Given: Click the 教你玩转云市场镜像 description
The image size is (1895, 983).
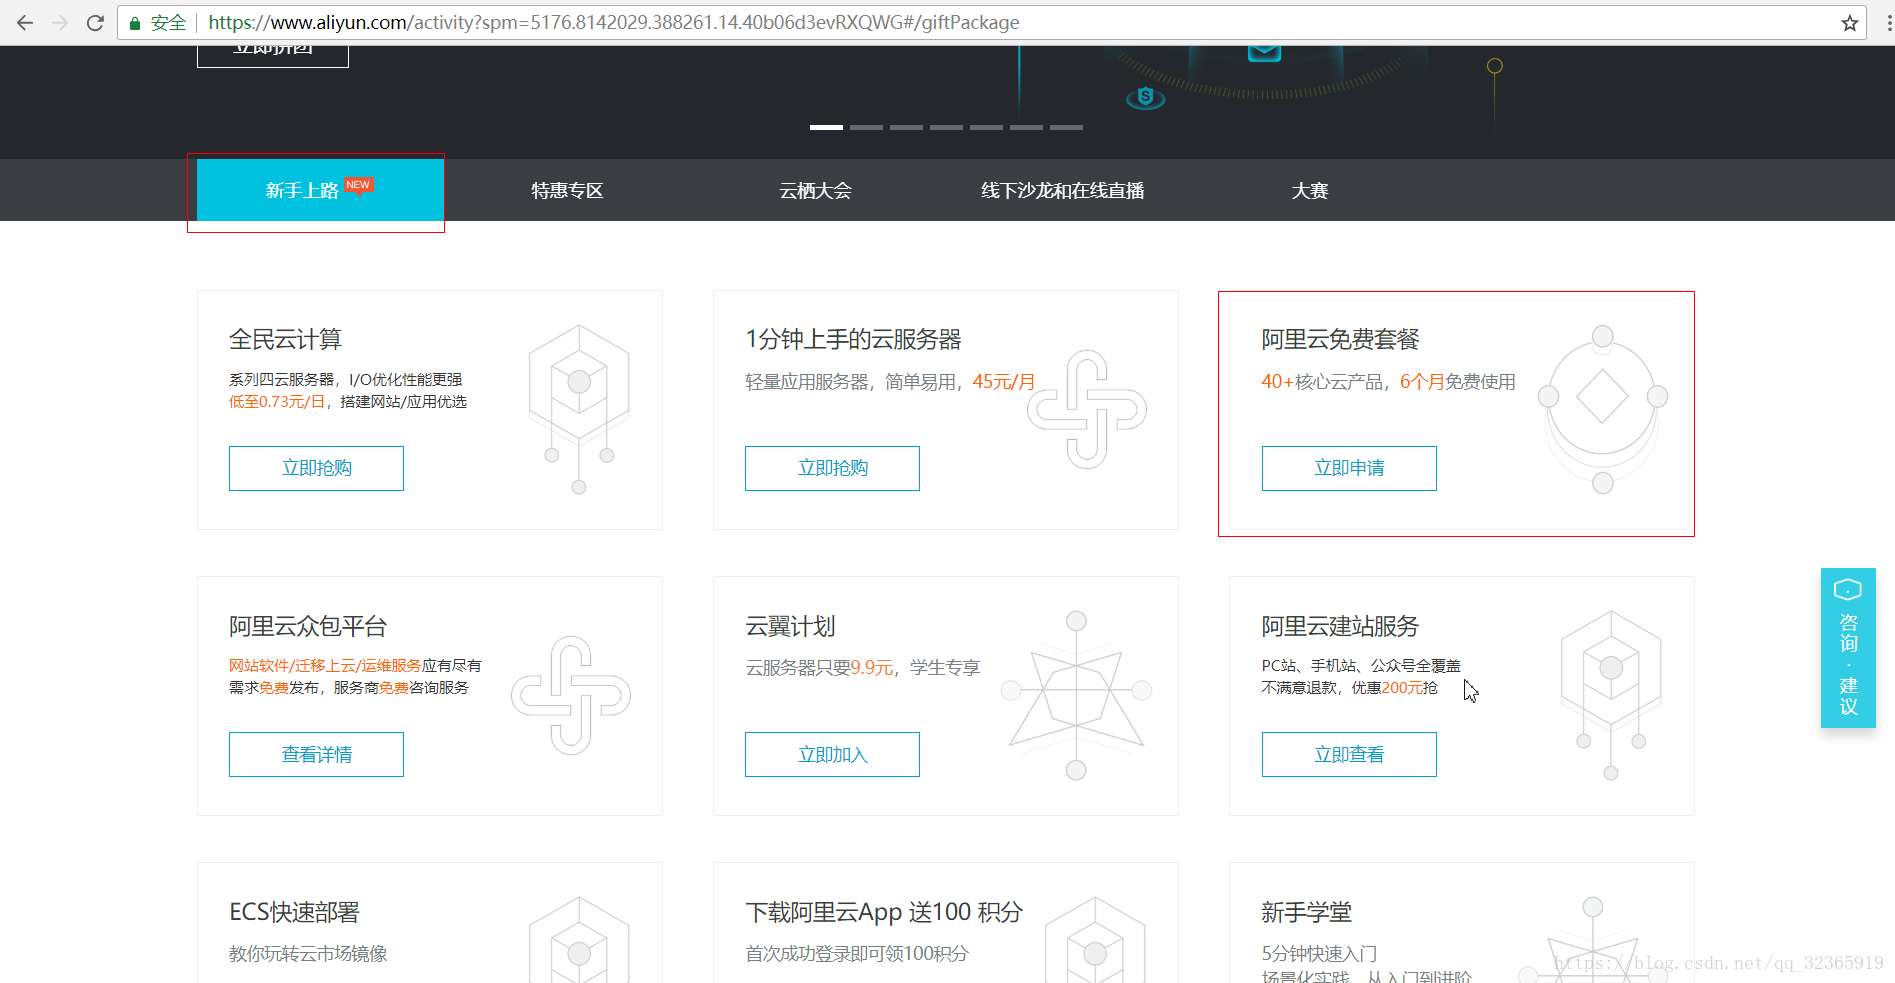Looking at the screenshot, I should click(308, 954).
